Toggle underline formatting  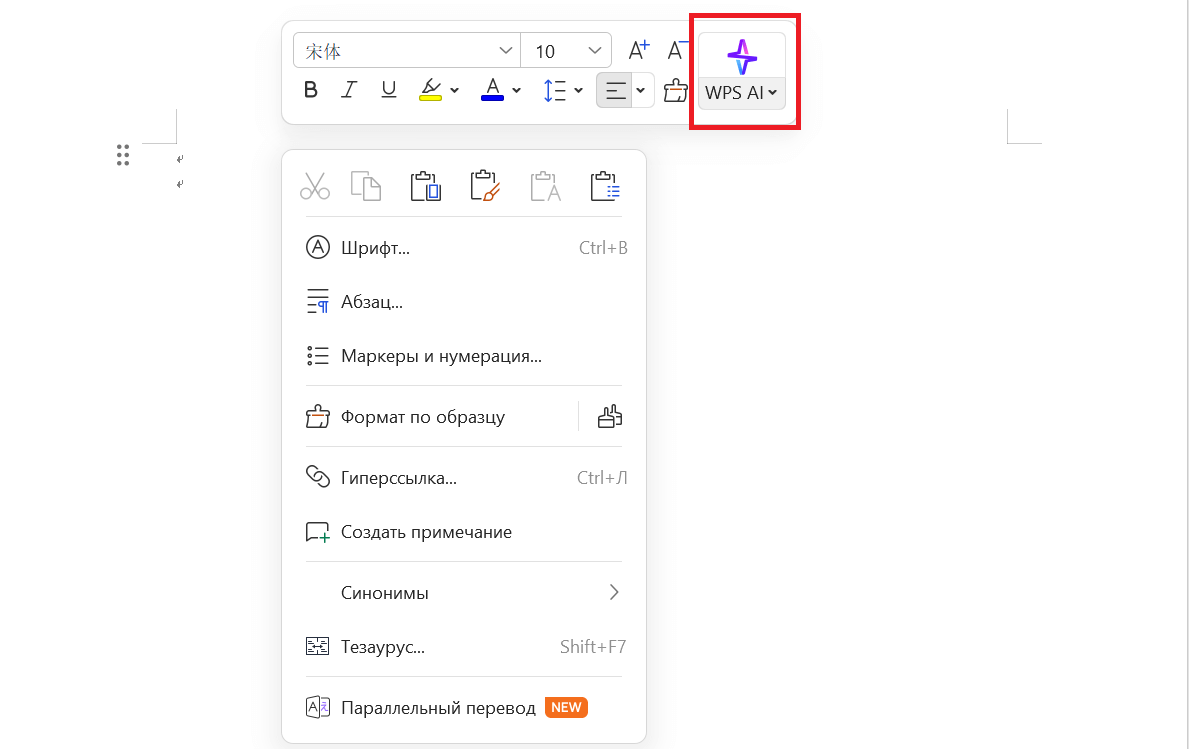[x=388, y=89]
